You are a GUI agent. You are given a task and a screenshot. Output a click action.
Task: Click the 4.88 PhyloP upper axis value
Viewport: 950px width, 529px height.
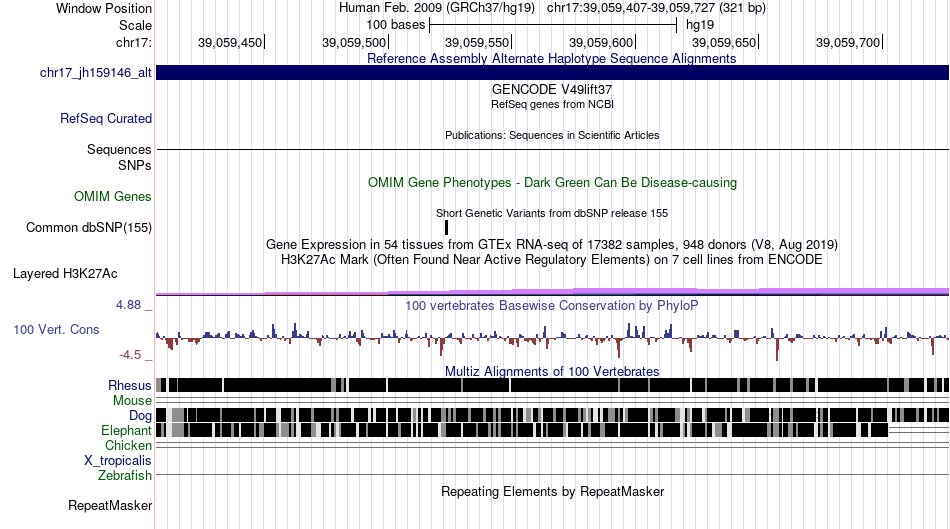click(128, 305)
